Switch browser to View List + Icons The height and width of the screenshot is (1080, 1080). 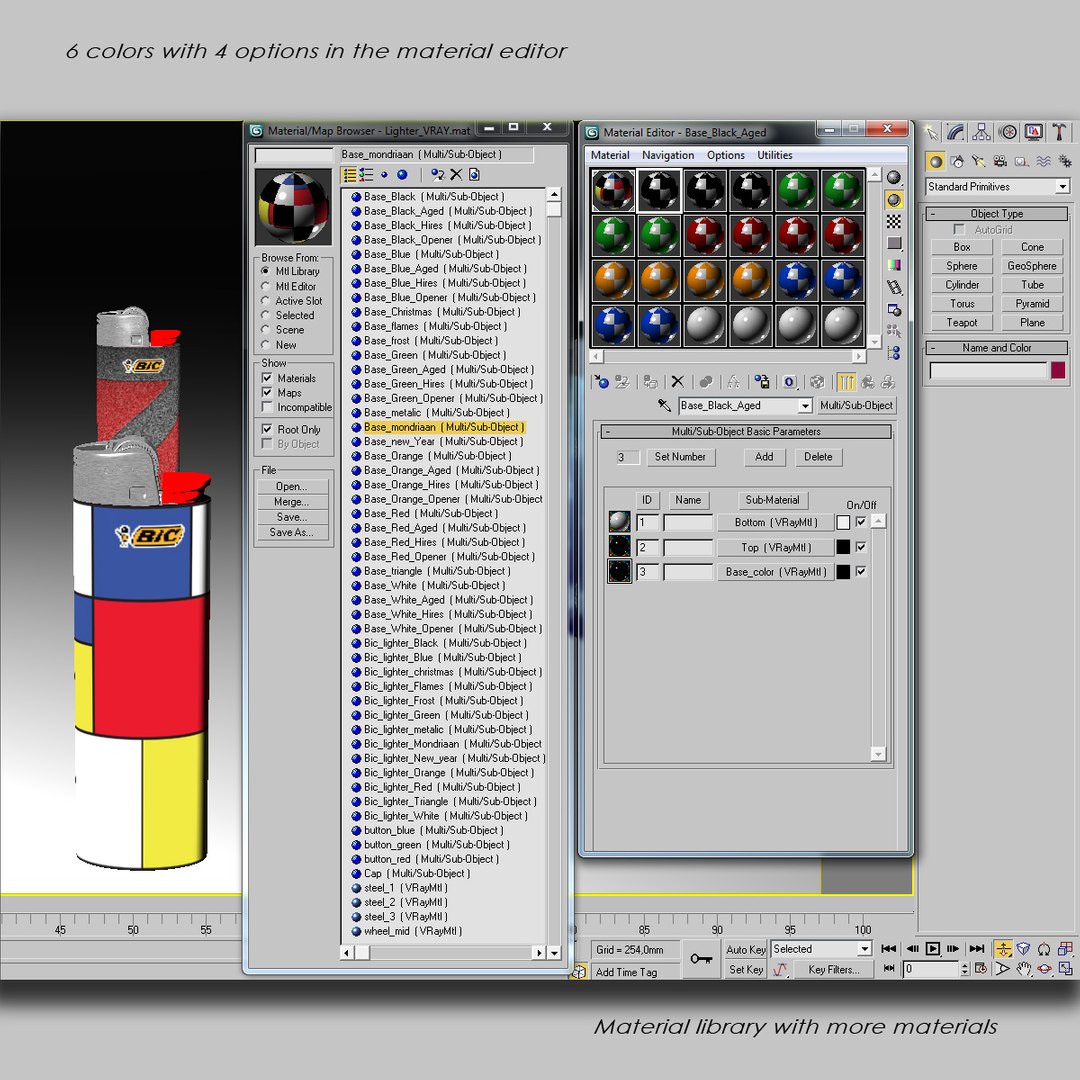click(x=366, y=175)
